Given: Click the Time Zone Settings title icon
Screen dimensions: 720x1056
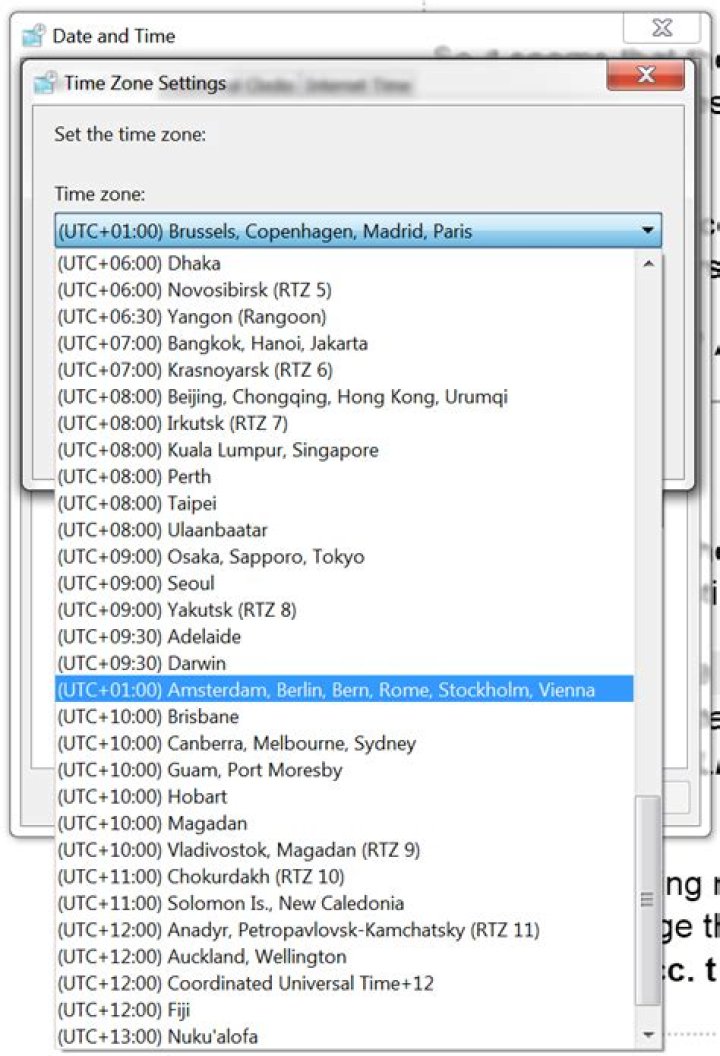Looking at the screenshot, I should click(45, 84).
